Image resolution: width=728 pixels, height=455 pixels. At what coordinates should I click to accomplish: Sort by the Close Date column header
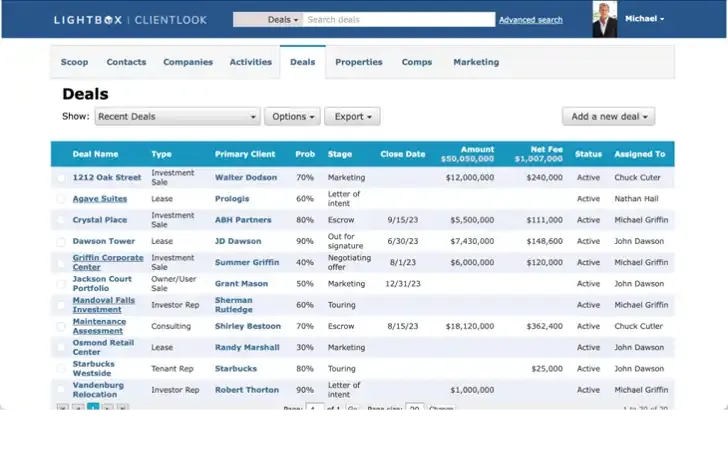pos(403,154)
